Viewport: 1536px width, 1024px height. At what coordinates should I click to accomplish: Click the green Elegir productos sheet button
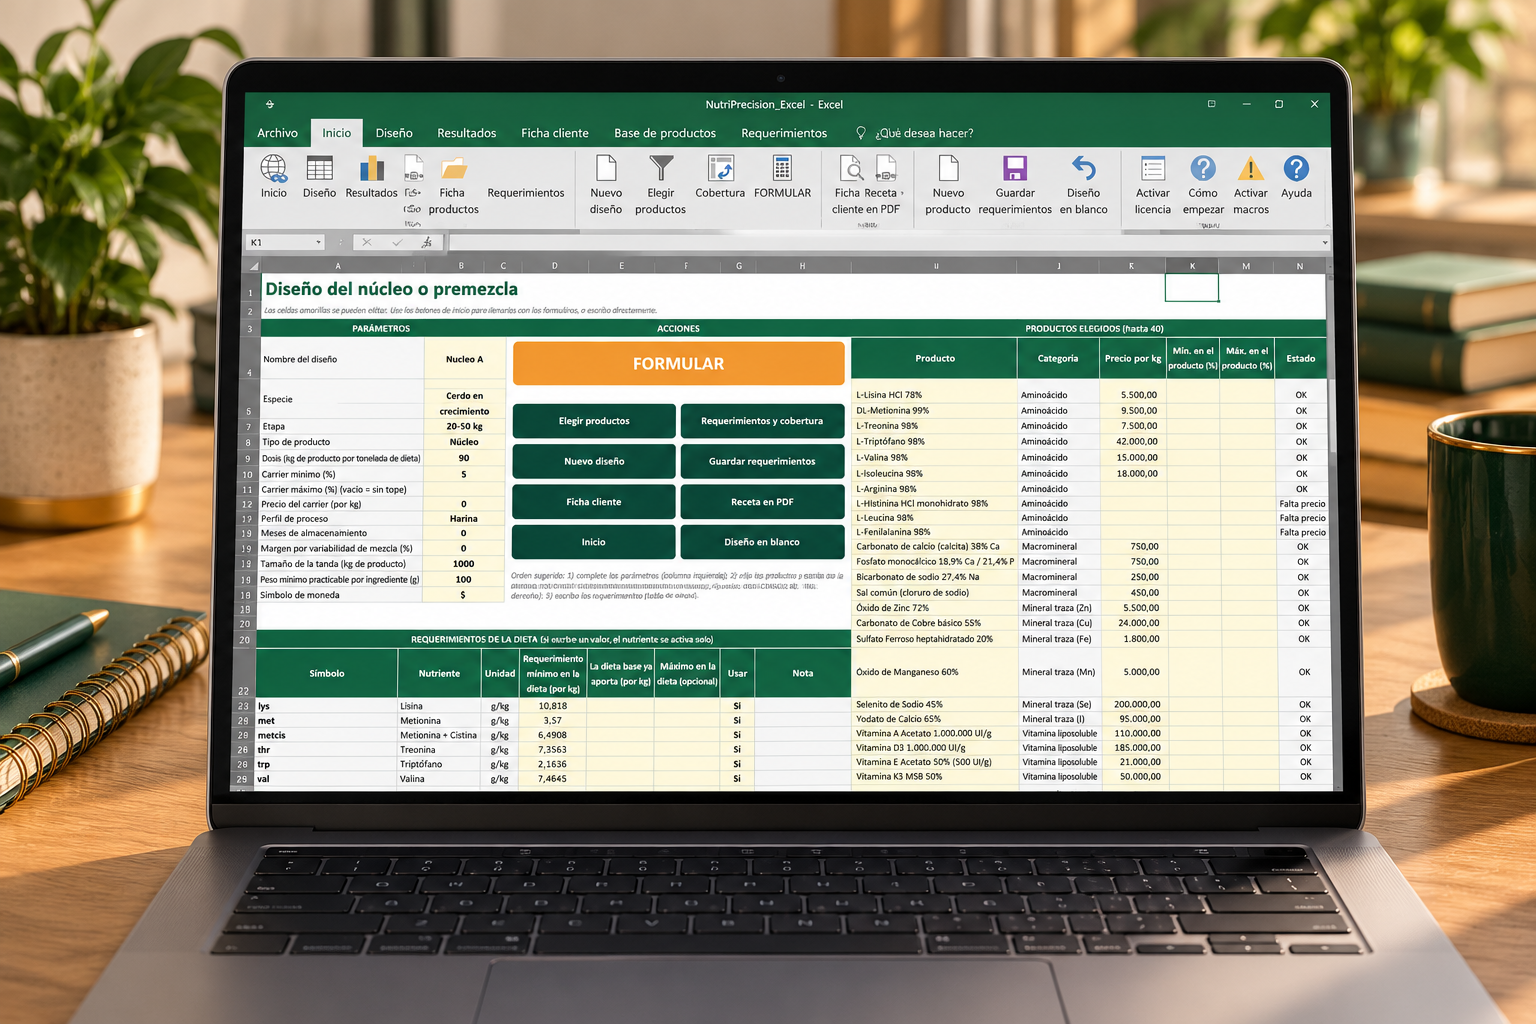(x=594, y=421)
